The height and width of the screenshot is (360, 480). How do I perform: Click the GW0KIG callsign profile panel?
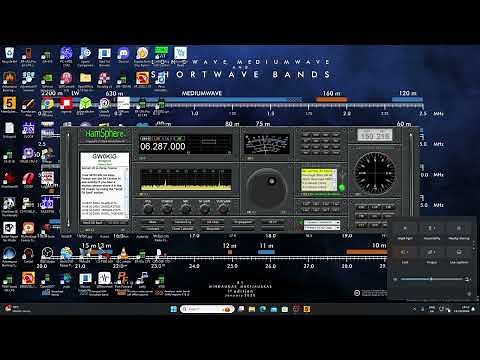click(x=105, y=186)
